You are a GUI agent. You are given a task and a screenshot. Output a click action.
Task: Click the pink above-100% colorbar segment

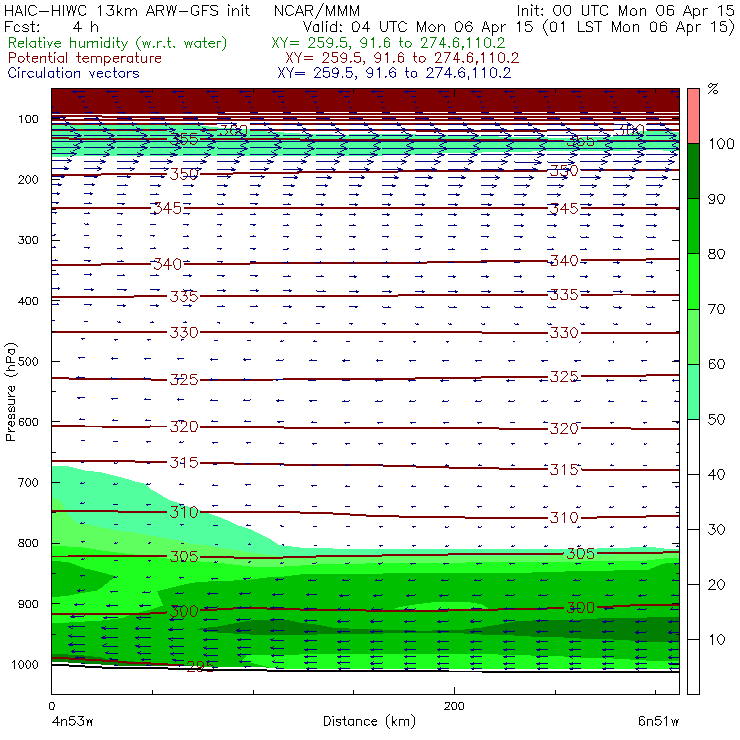pos(693,116)
